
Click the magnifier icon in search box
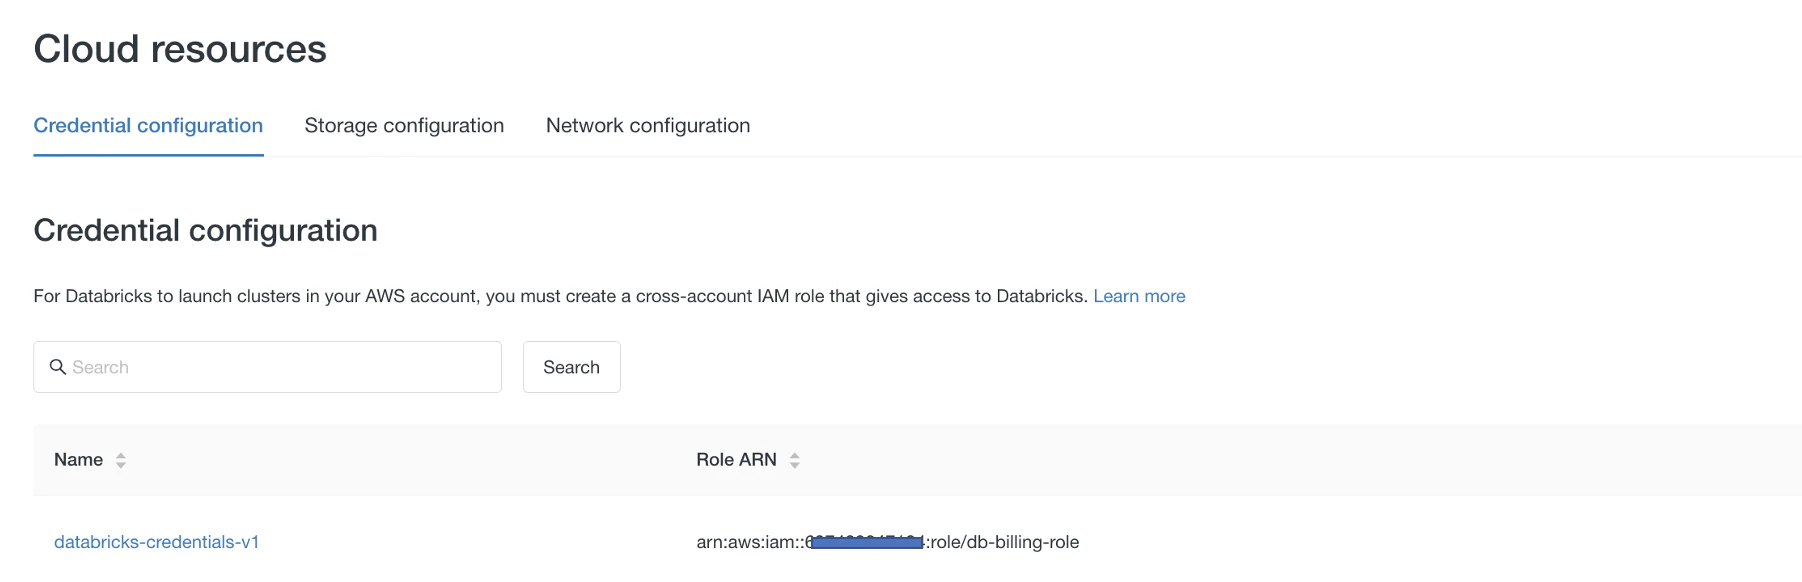click(x=58, y=367)
